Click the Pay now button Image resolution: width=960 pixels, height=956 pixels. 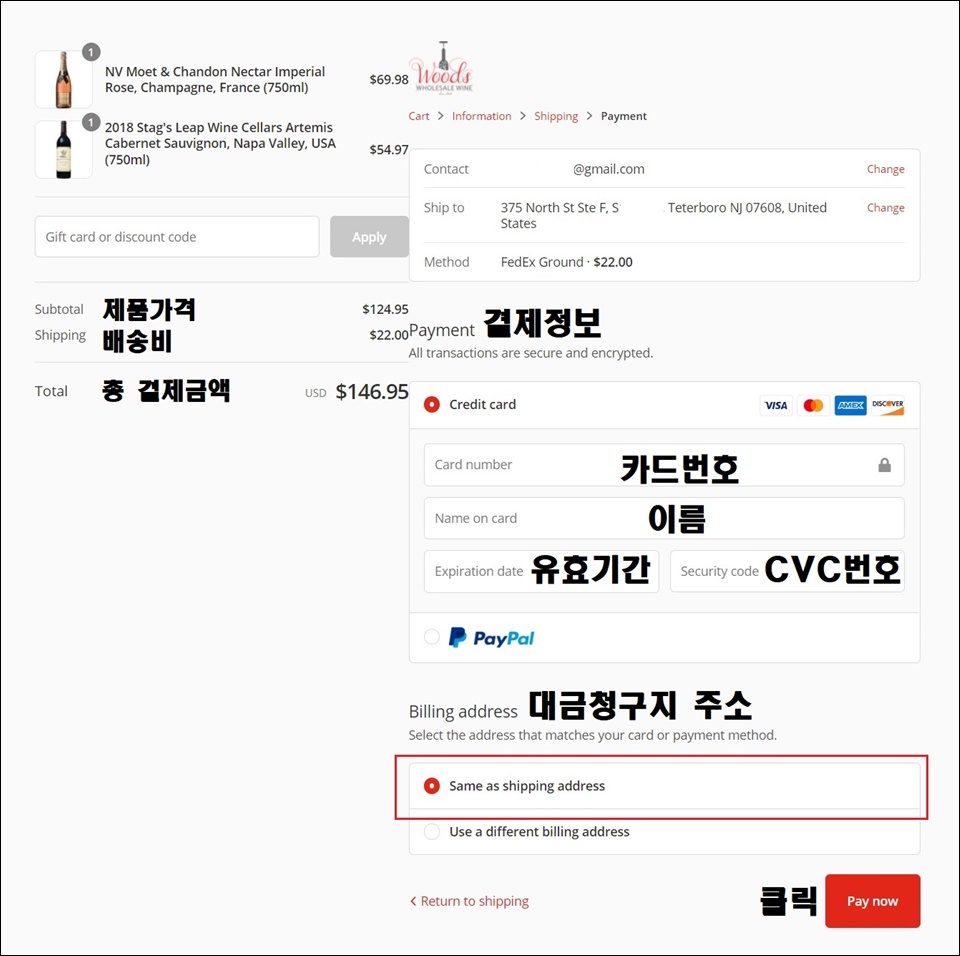point(872,901)
